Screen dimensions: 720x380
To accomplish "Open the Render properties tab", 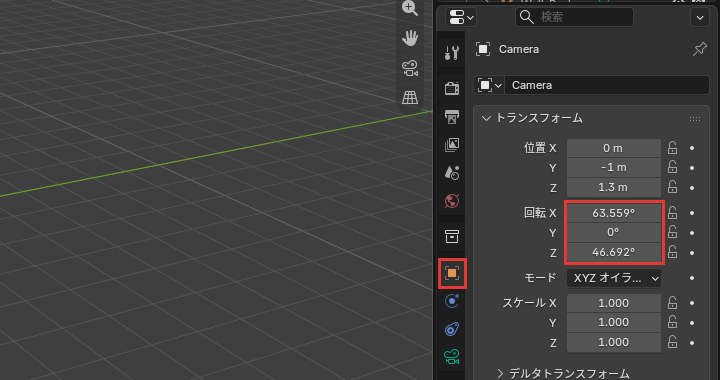I will click(452, 88).
